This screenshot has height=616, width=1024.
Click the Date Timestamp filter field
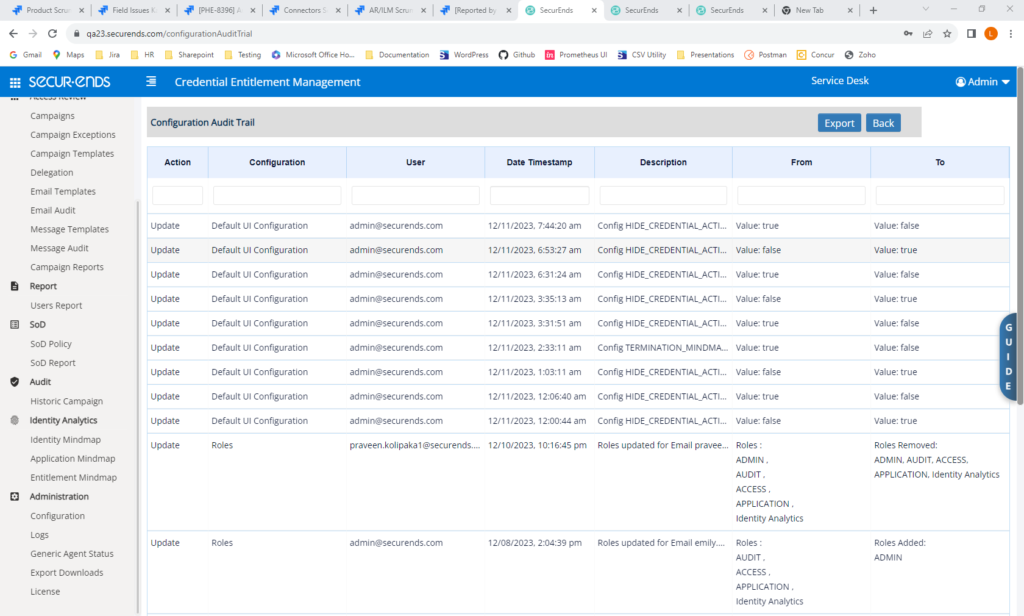(539, 195)
